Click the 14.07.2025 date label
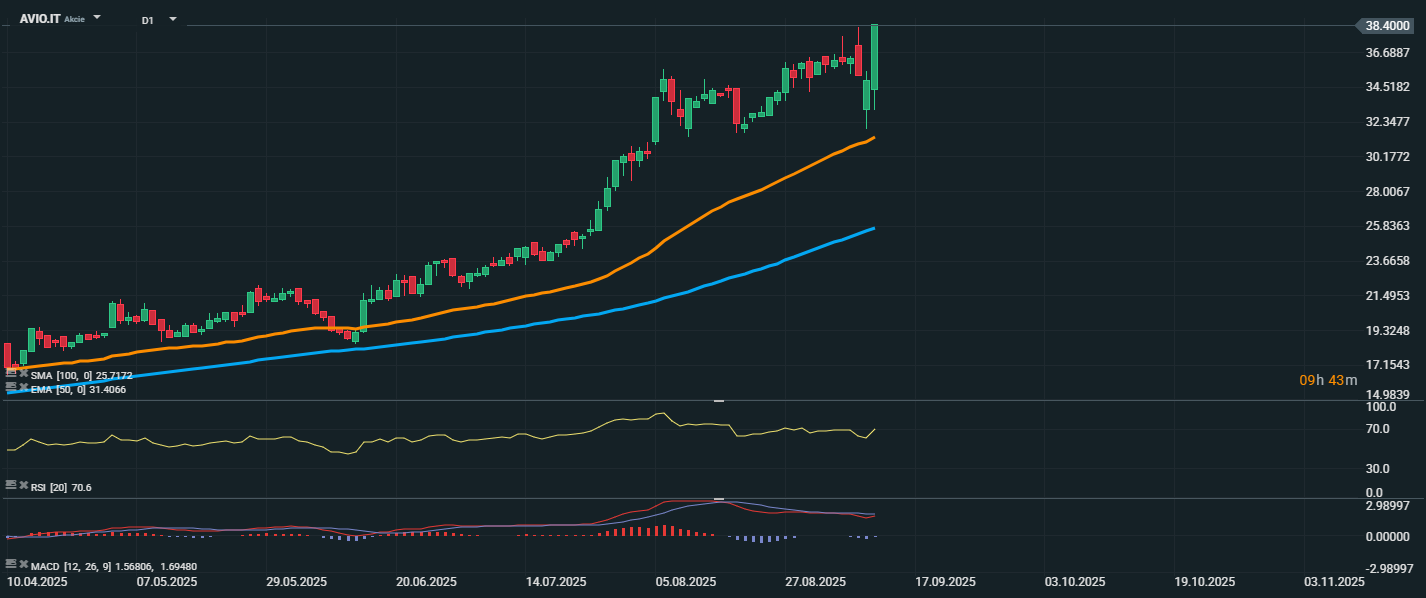Viewport: 1426px width, 598px height. pyautogui.click(x=556, y=581)
